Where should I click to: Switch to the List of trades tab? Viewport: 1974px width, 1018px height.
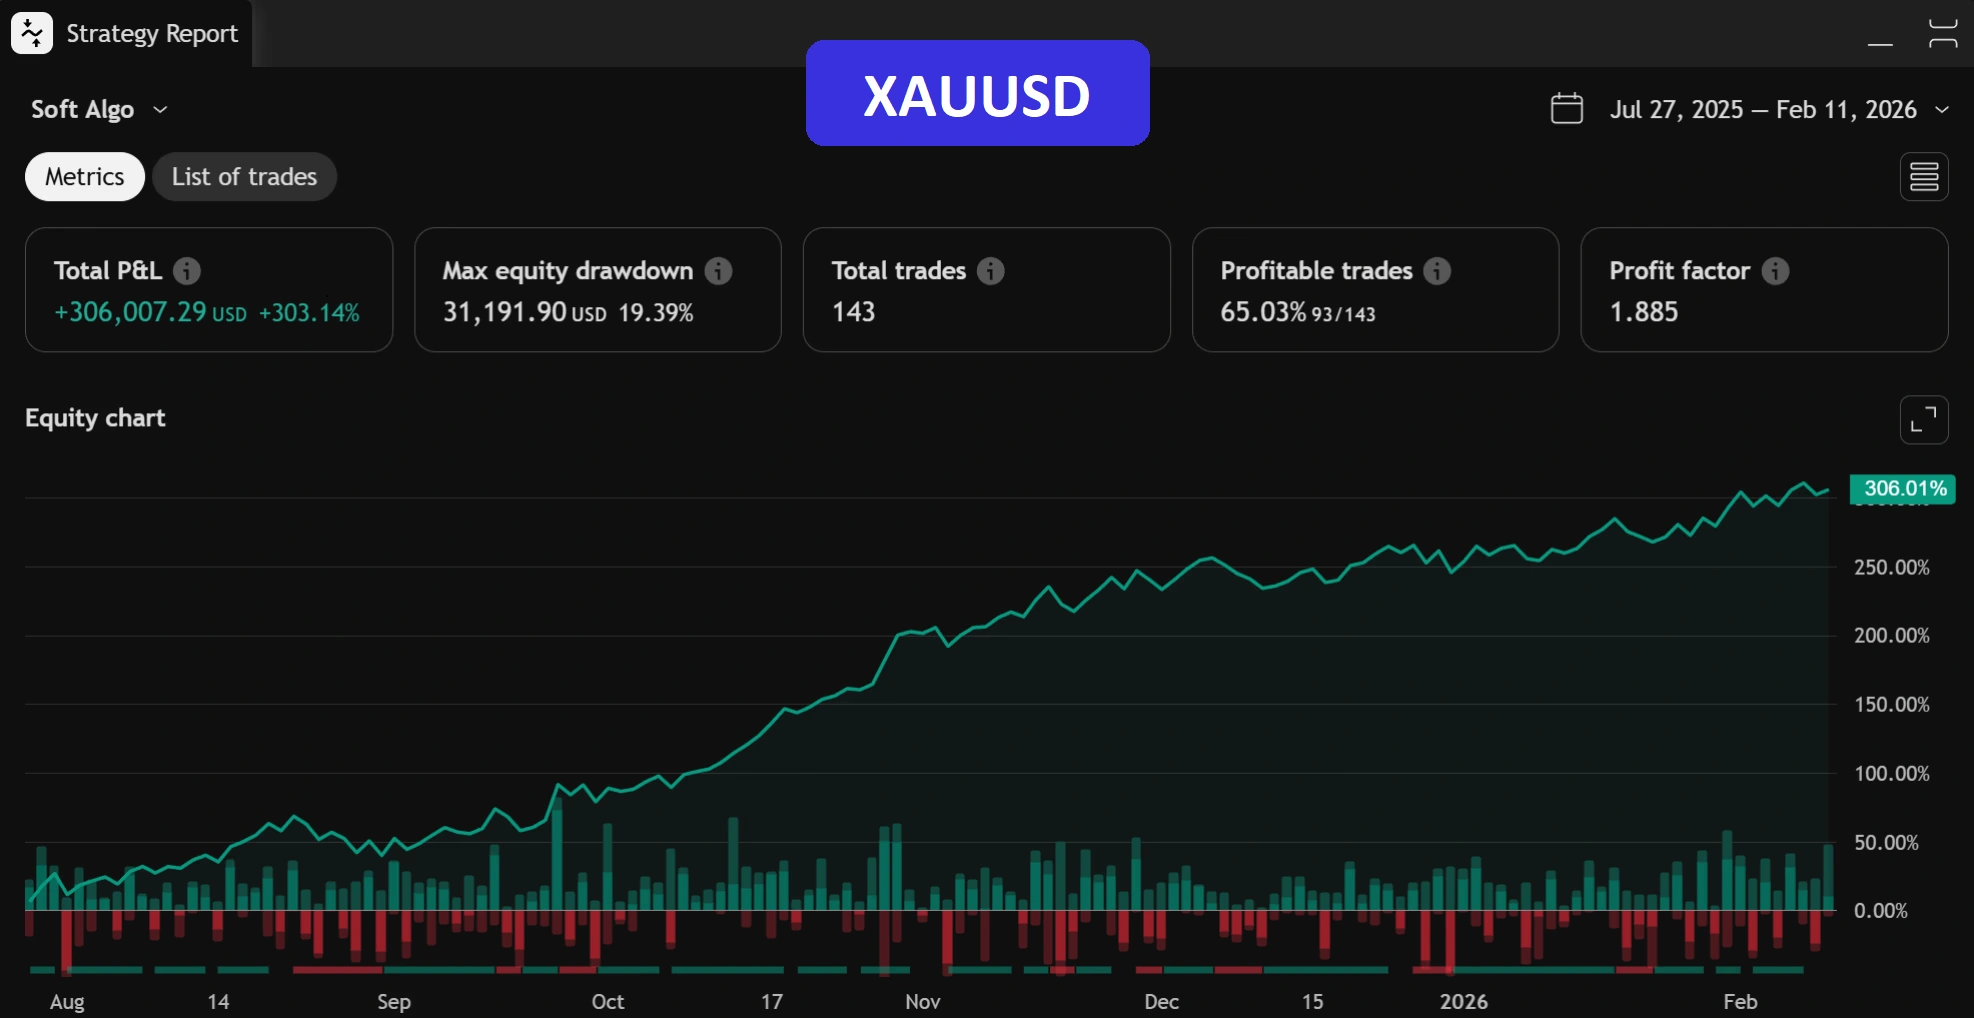(244, 177)
